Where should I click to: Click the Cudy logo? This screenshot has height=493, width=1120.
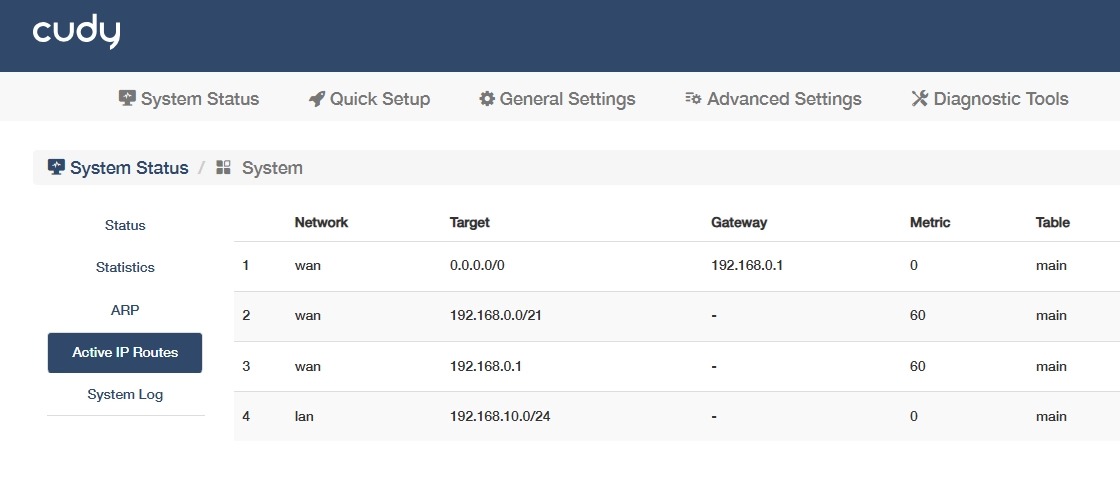76,33
